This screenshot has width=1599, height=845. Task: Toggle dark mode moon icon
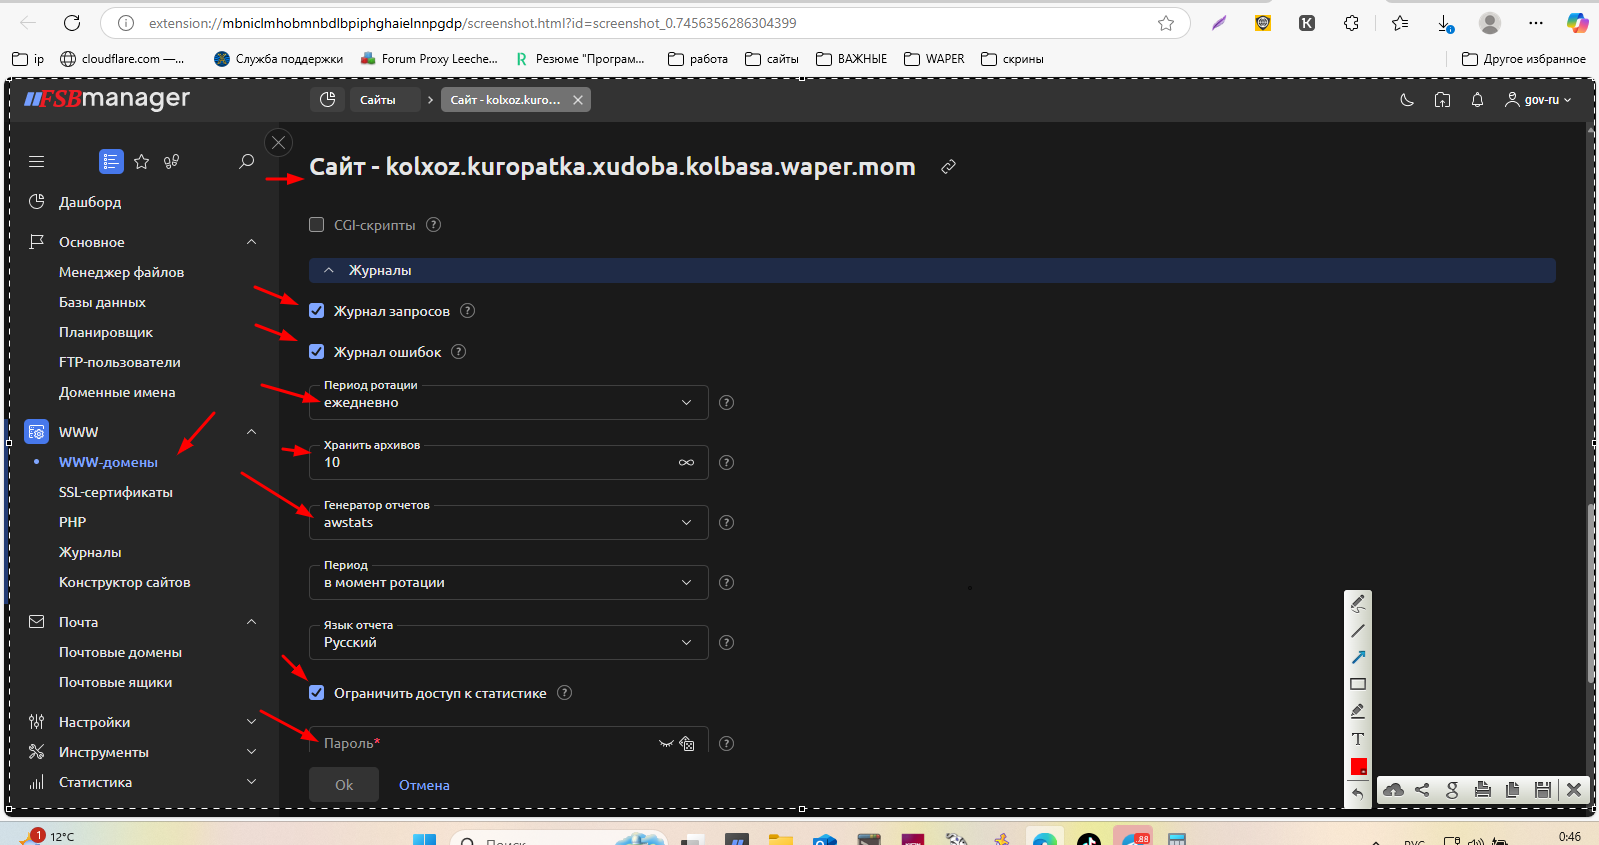[x=1407, y=100]
